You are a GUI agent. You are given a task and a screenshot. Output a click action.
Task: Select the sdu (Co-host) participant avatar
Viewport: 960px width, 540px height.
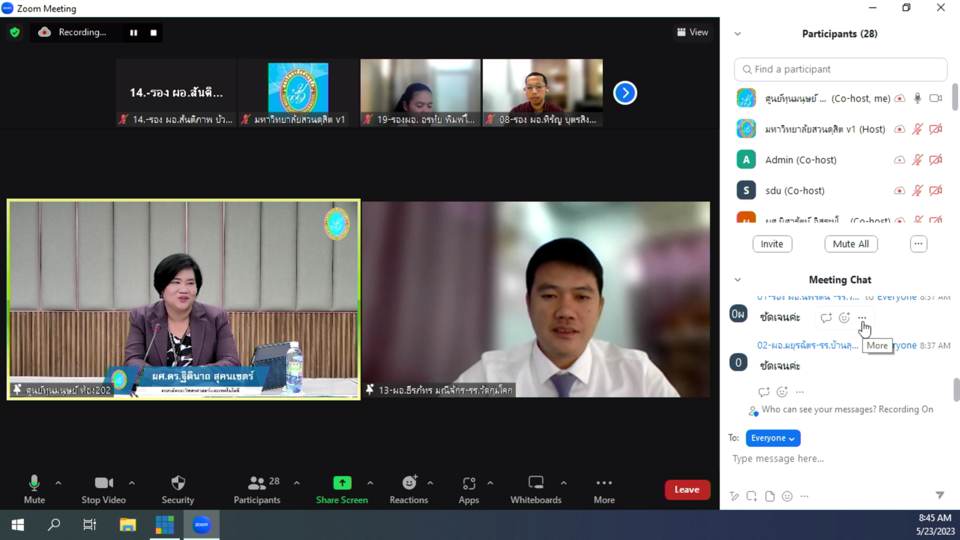[x=746, y=190]
